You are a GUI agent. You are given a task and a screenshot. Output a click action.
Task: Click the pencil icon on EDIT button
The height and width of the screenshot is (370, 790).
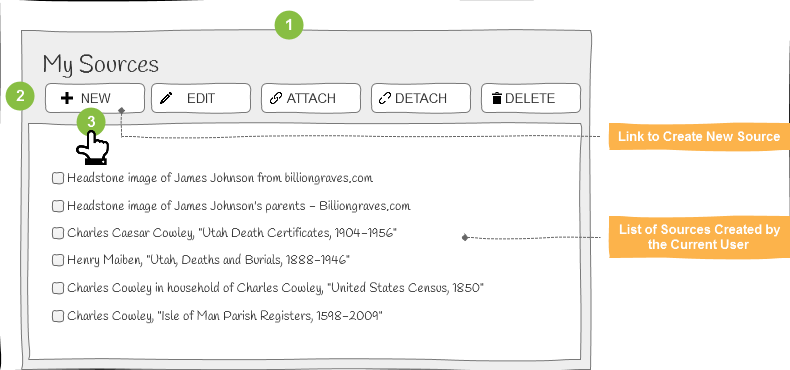coord(166,98)
